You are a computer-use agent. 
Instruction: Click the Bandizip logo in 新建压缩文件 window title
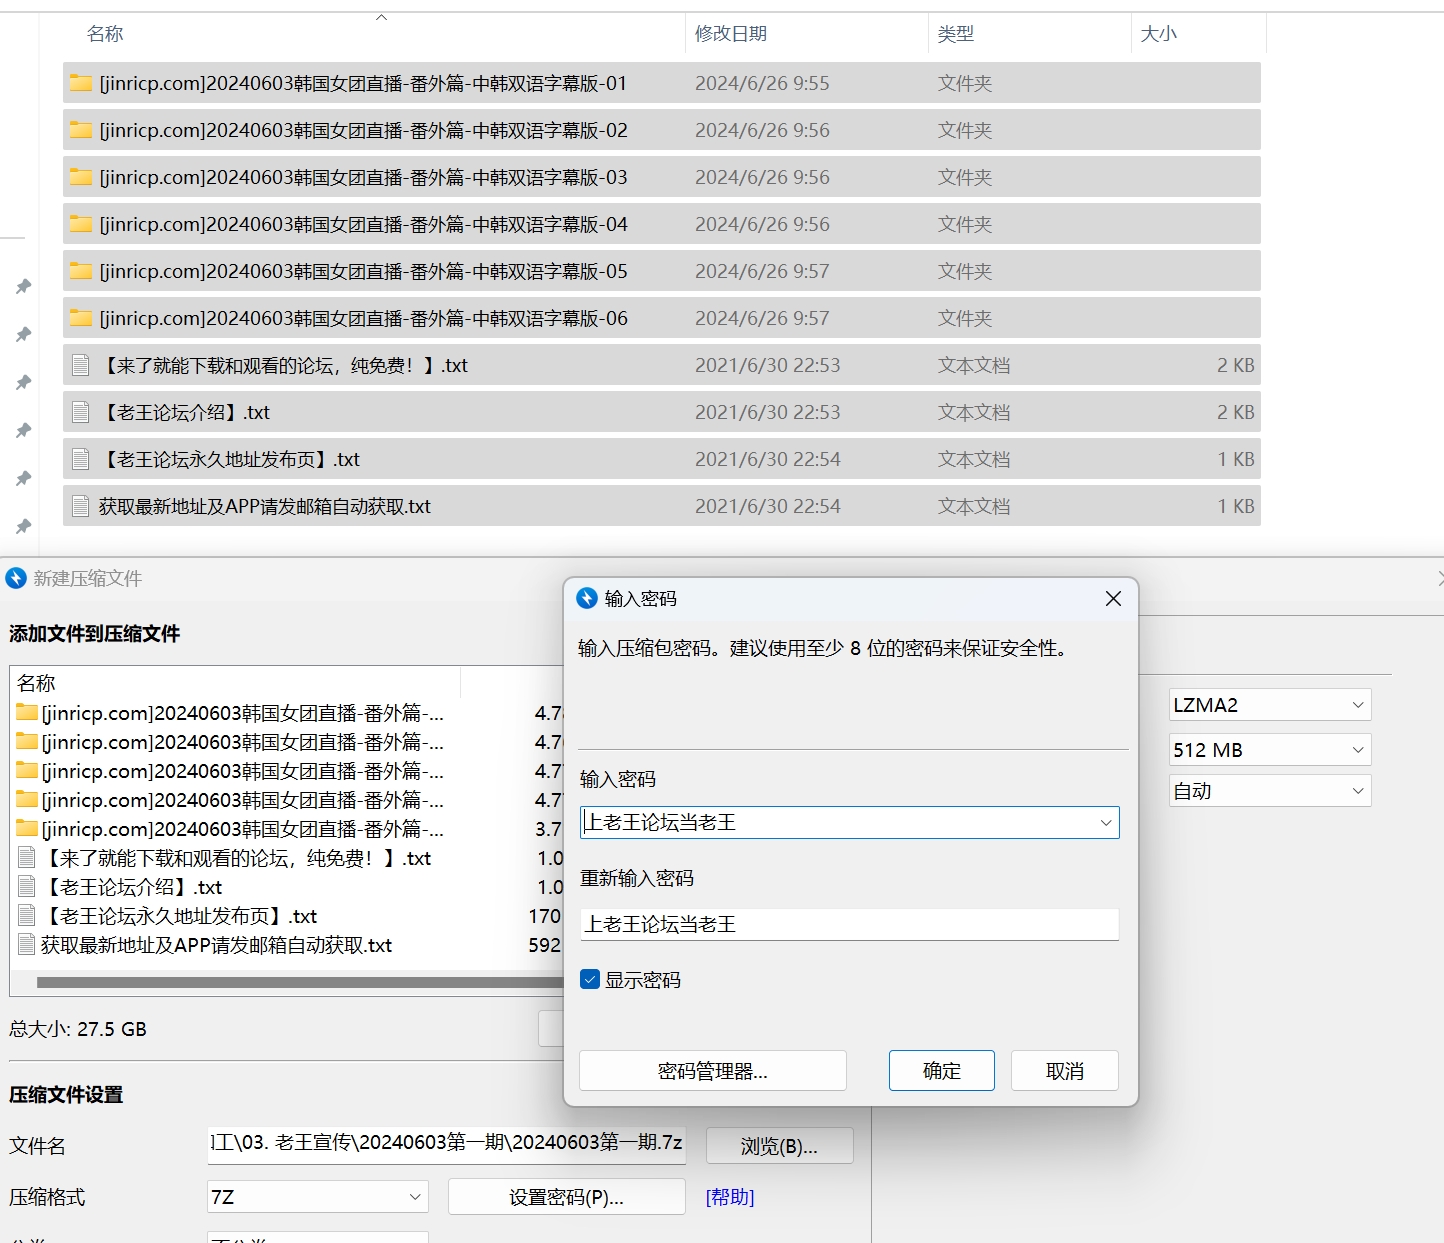(x=16, y=578)
